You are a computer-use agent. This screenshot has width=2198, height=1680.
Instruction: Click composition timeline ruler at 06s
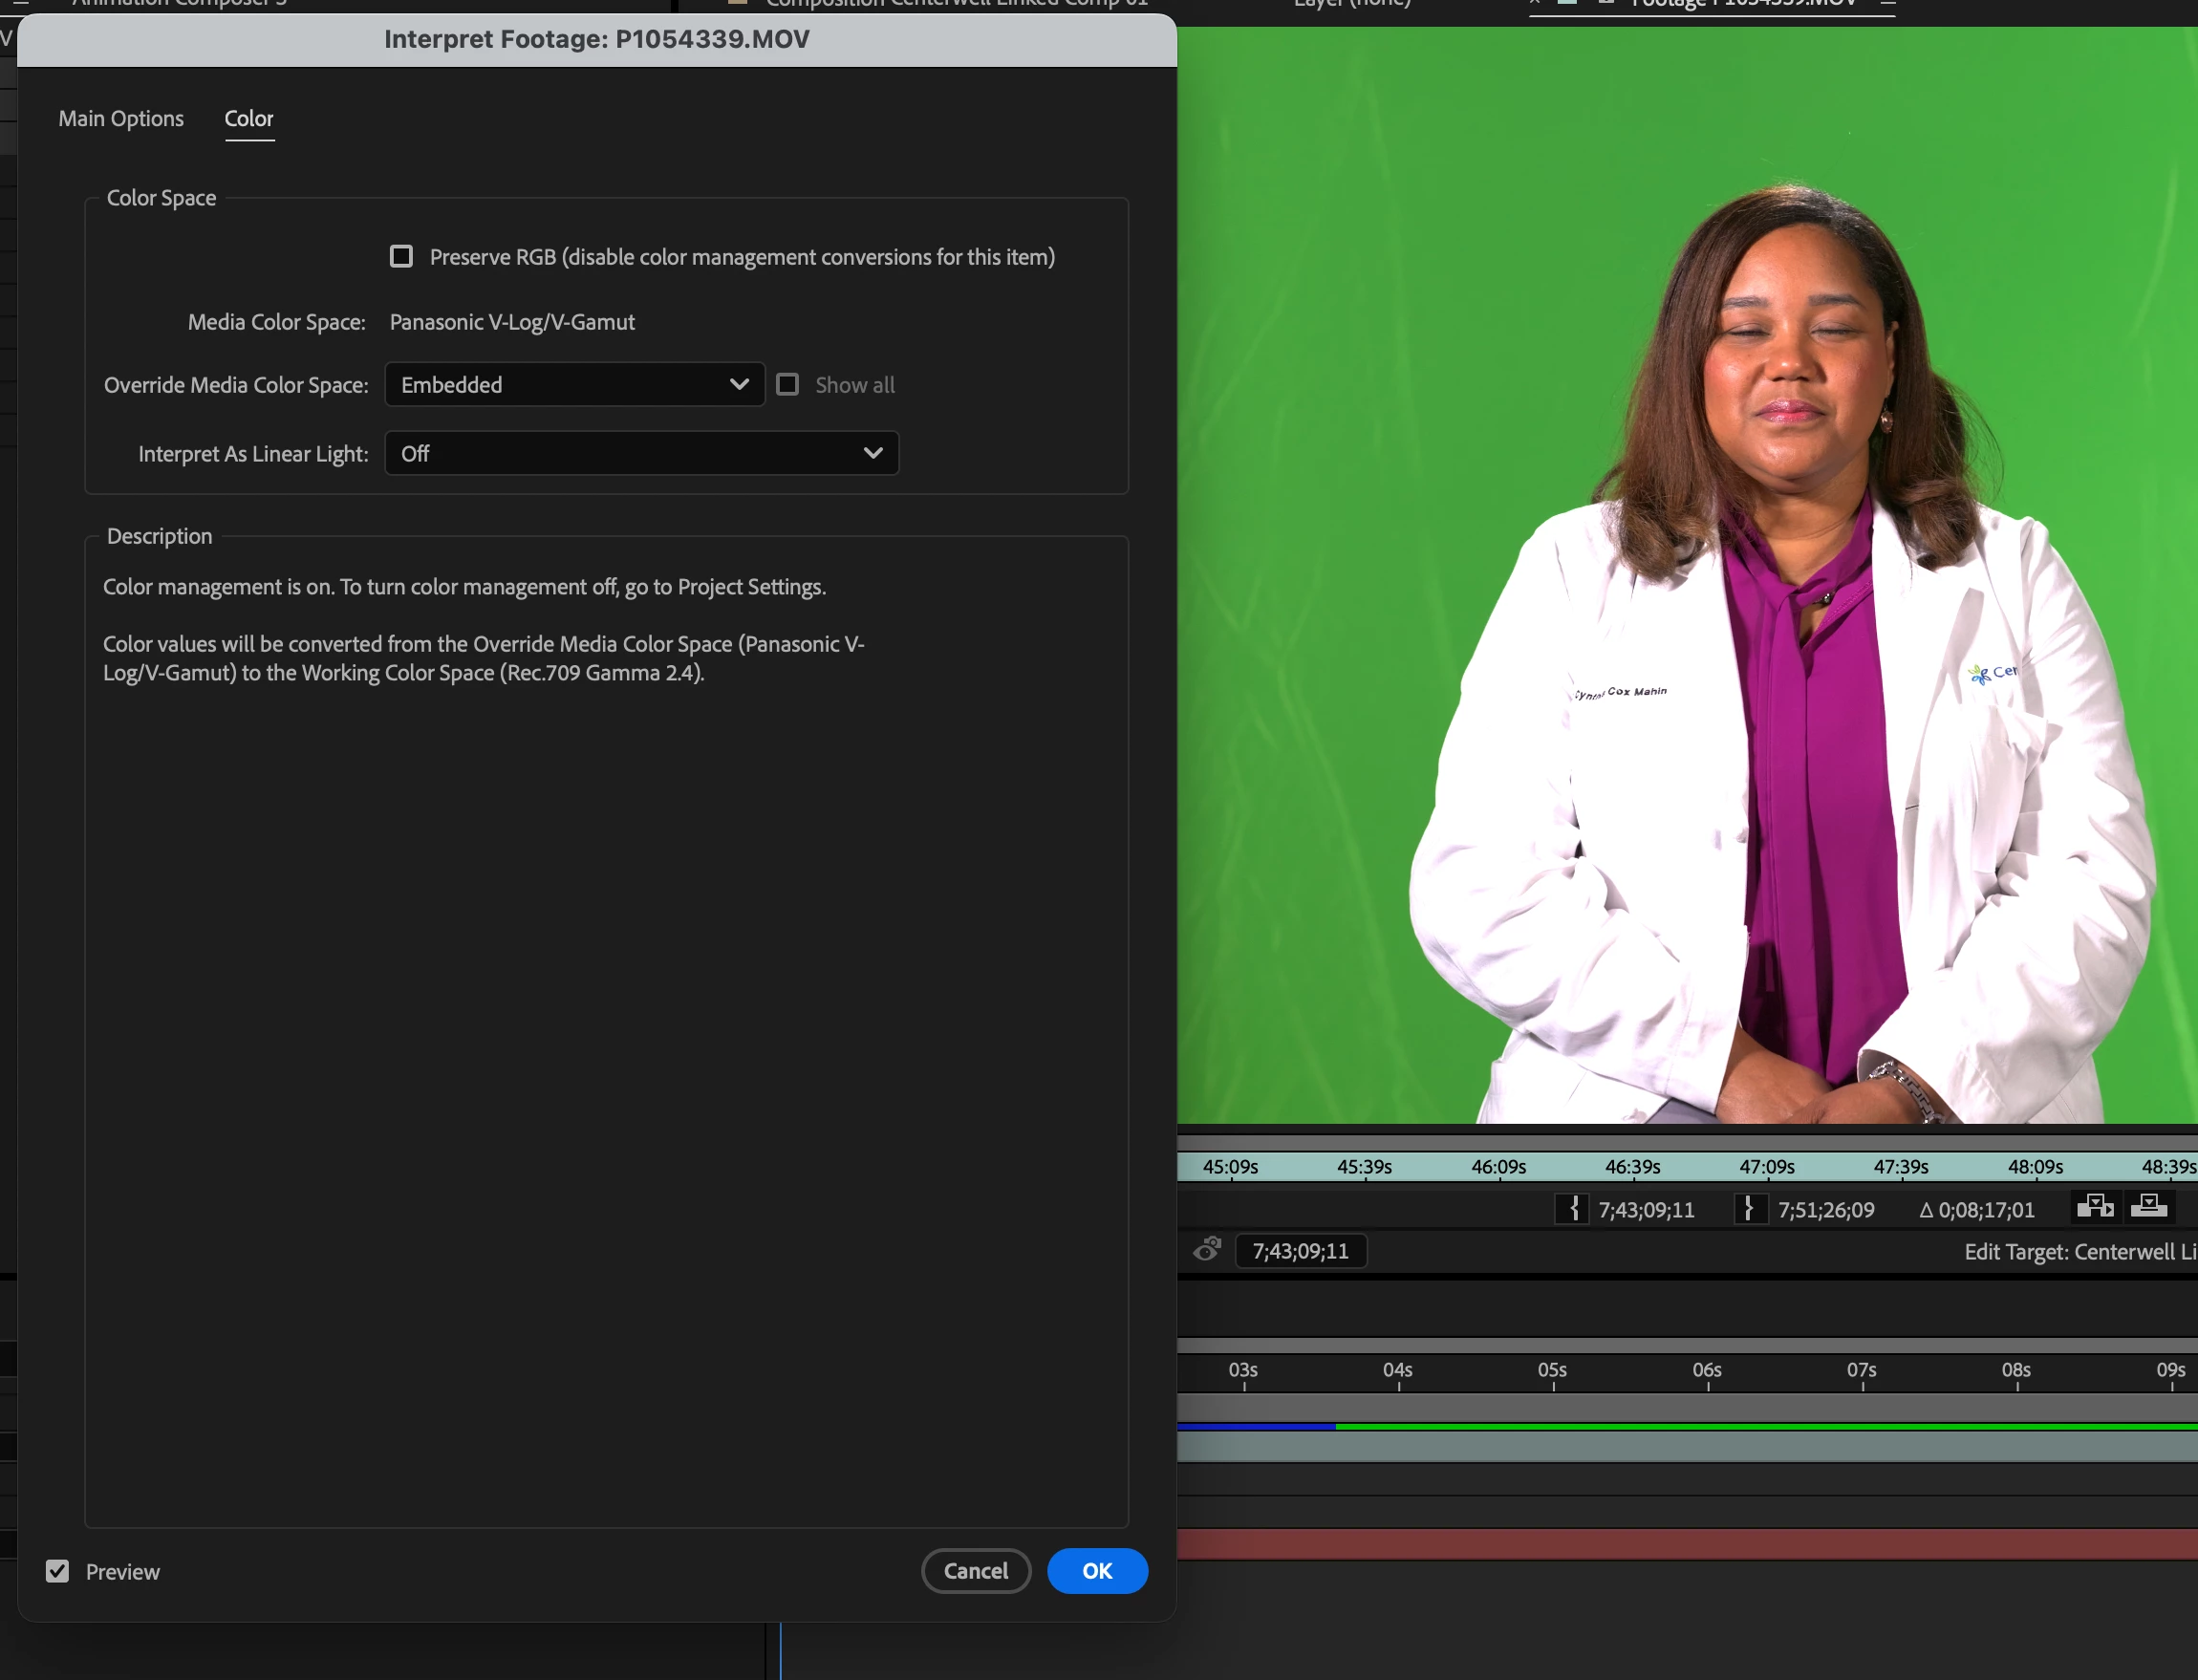point(1707,1371)
